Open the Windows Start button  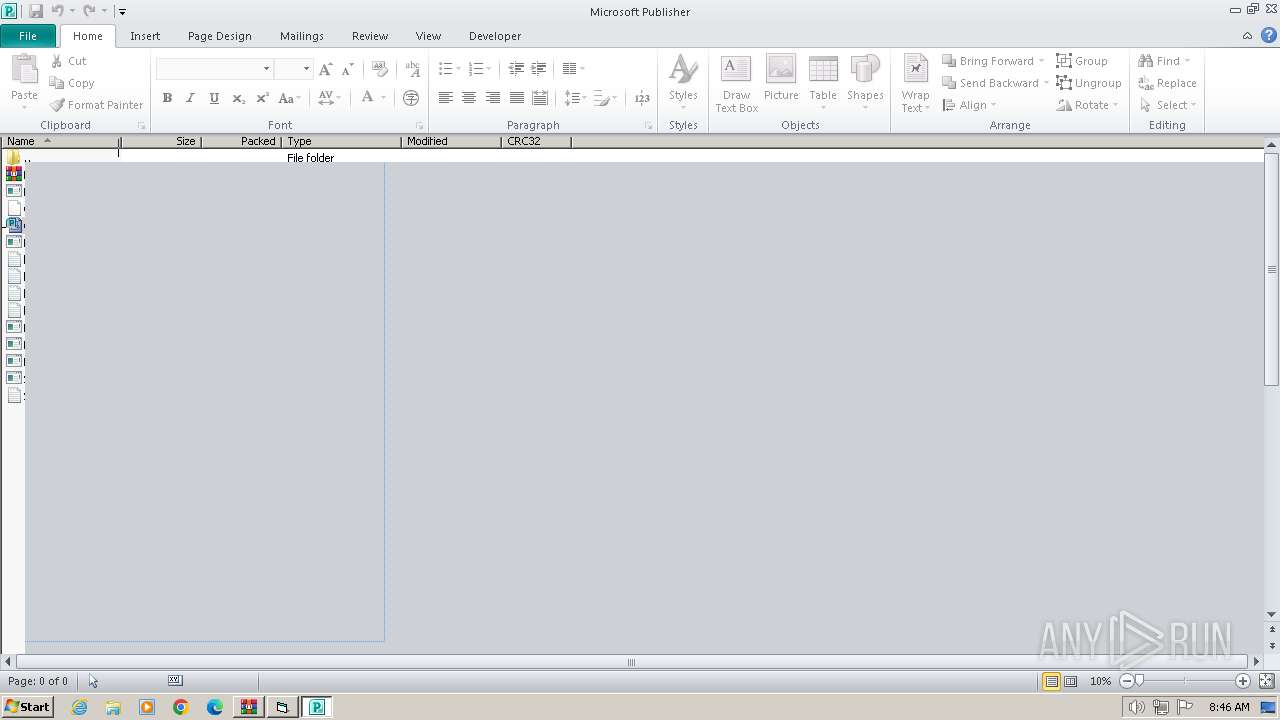27,707
